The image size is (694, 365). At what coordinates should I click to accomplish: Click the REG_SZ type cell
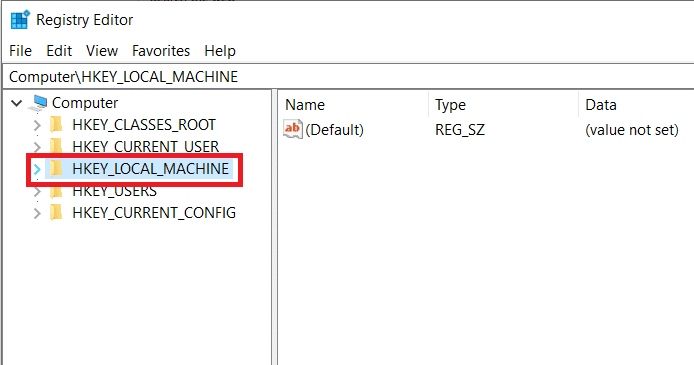point(460,130)
